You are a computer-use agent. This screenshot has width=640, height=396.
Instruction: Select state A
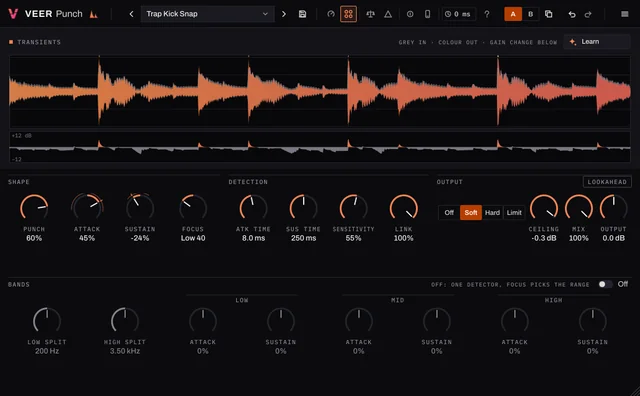pyautogui.click(x=513, y=14)
